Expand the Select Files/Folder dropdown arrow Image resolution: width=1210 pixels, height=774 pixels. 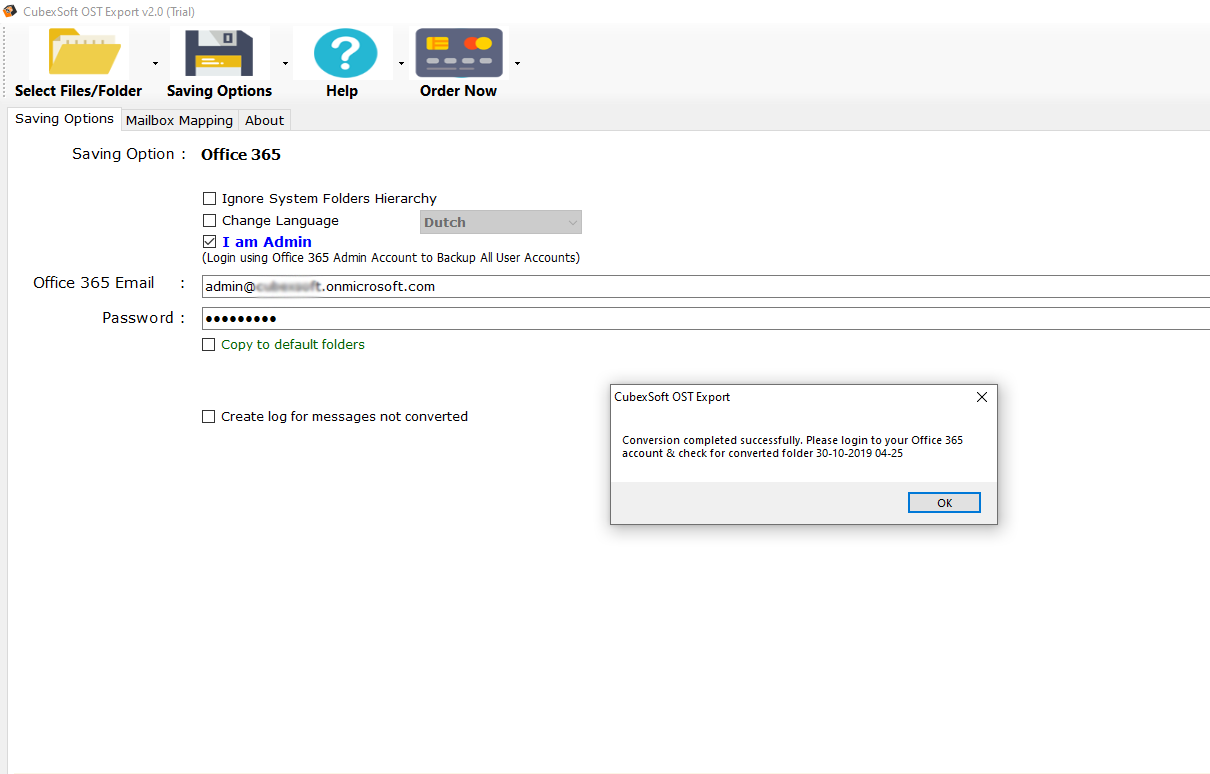tap(155, 64)
